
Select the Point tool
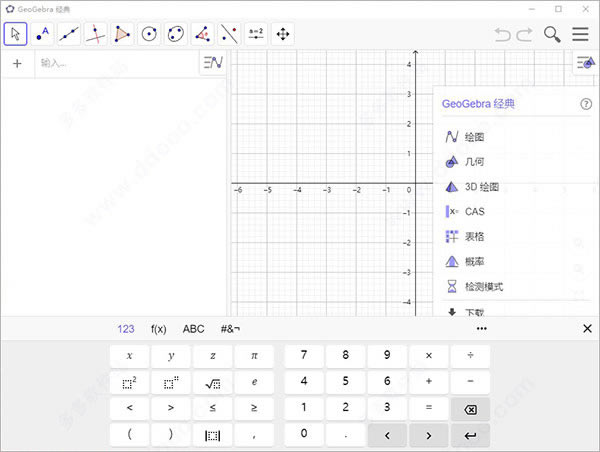(x=42, y=34)
